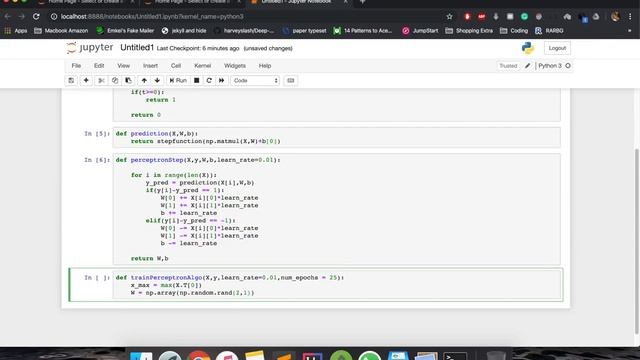This screenshot has height=360, width=640.
Task: Click inside the trainPerceptronAlgo code cell
Action: coord(337,285)
